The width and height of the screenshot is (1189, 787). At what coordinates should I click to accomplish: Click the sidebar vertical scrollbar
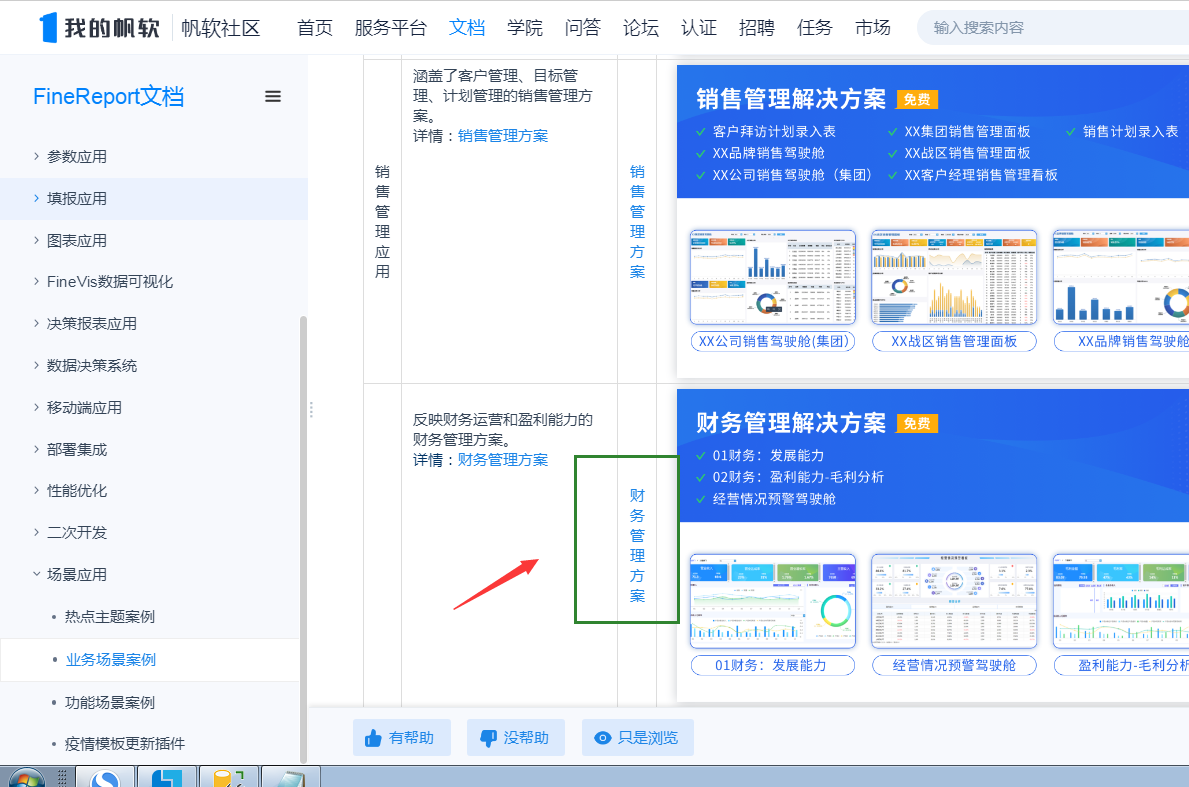pos(303,538)
